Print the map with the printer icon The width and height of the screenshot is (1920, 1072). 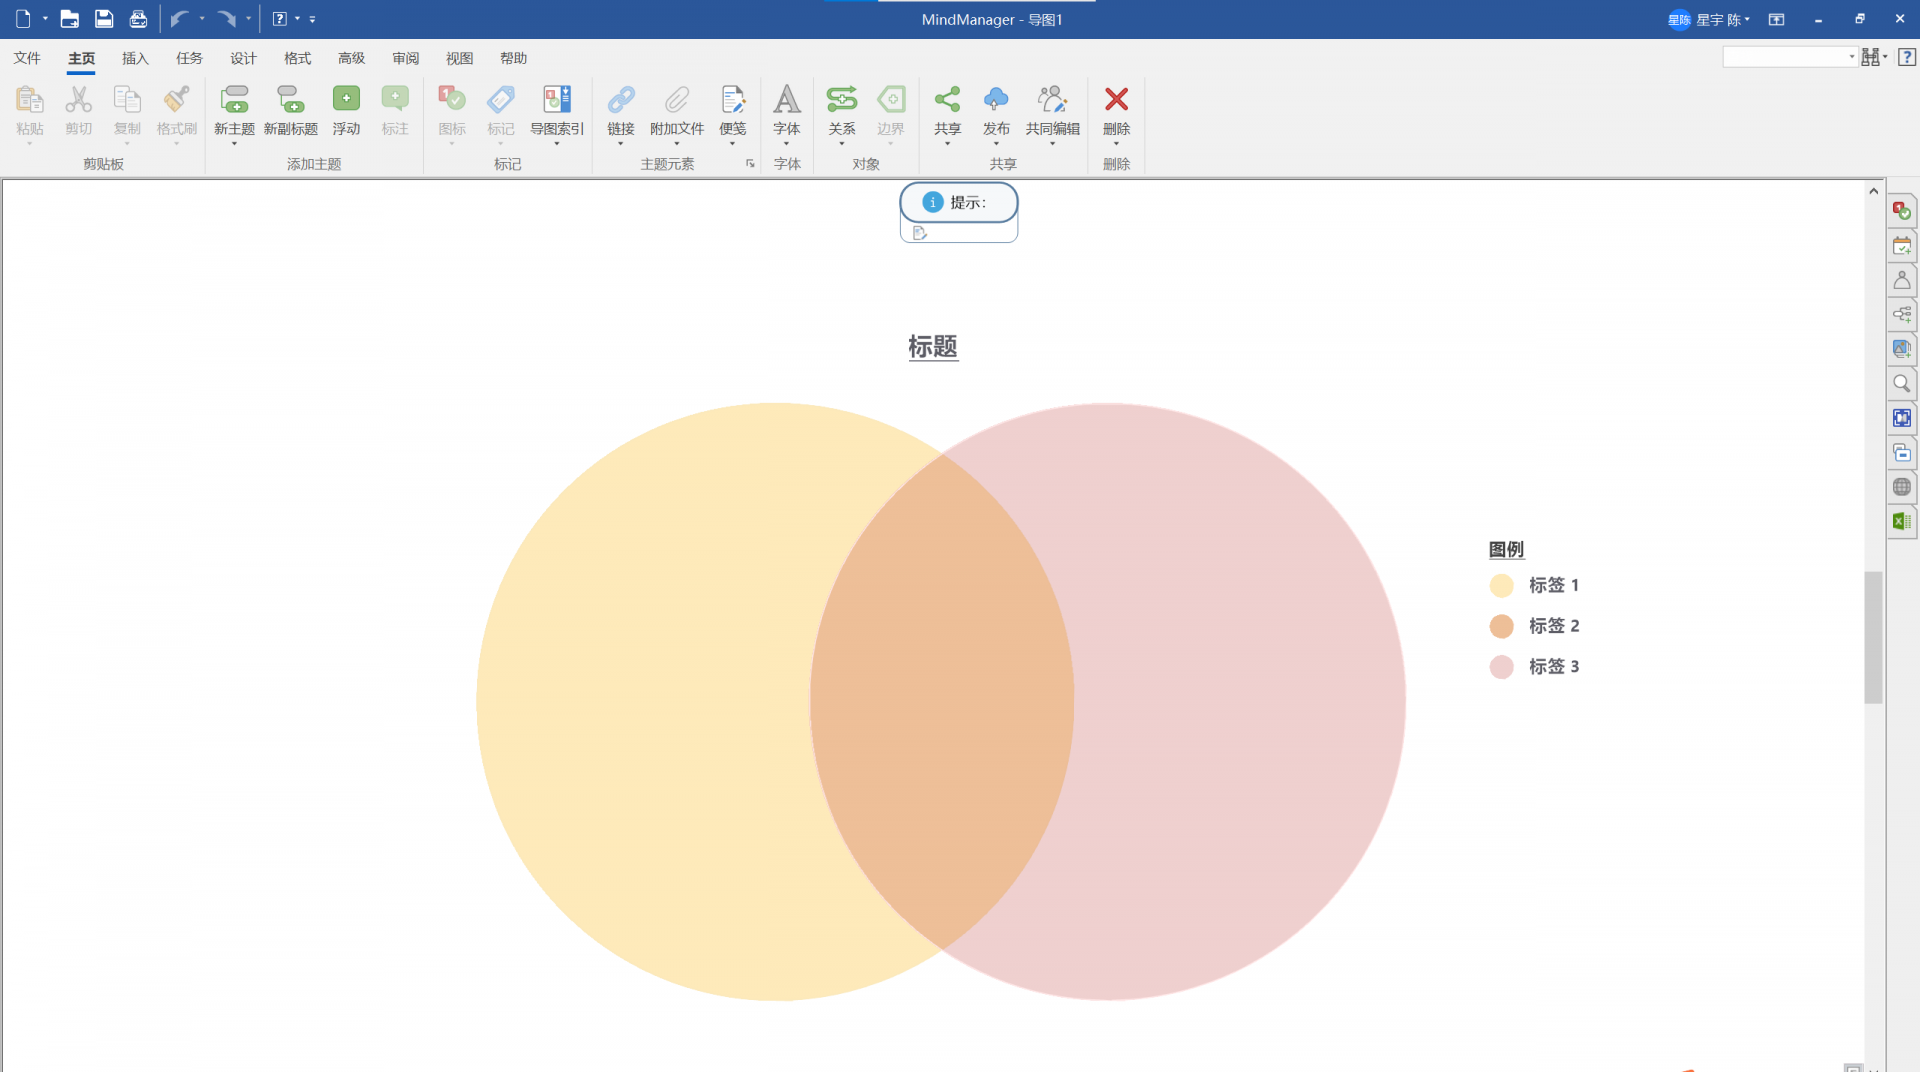(138, 19)
